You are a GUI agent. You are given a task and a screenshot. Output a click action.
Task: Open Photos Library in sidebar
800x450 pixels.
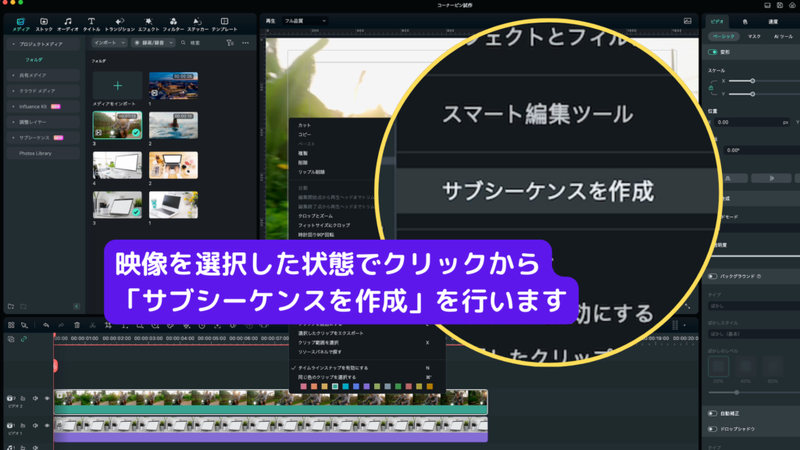point(43,153)
